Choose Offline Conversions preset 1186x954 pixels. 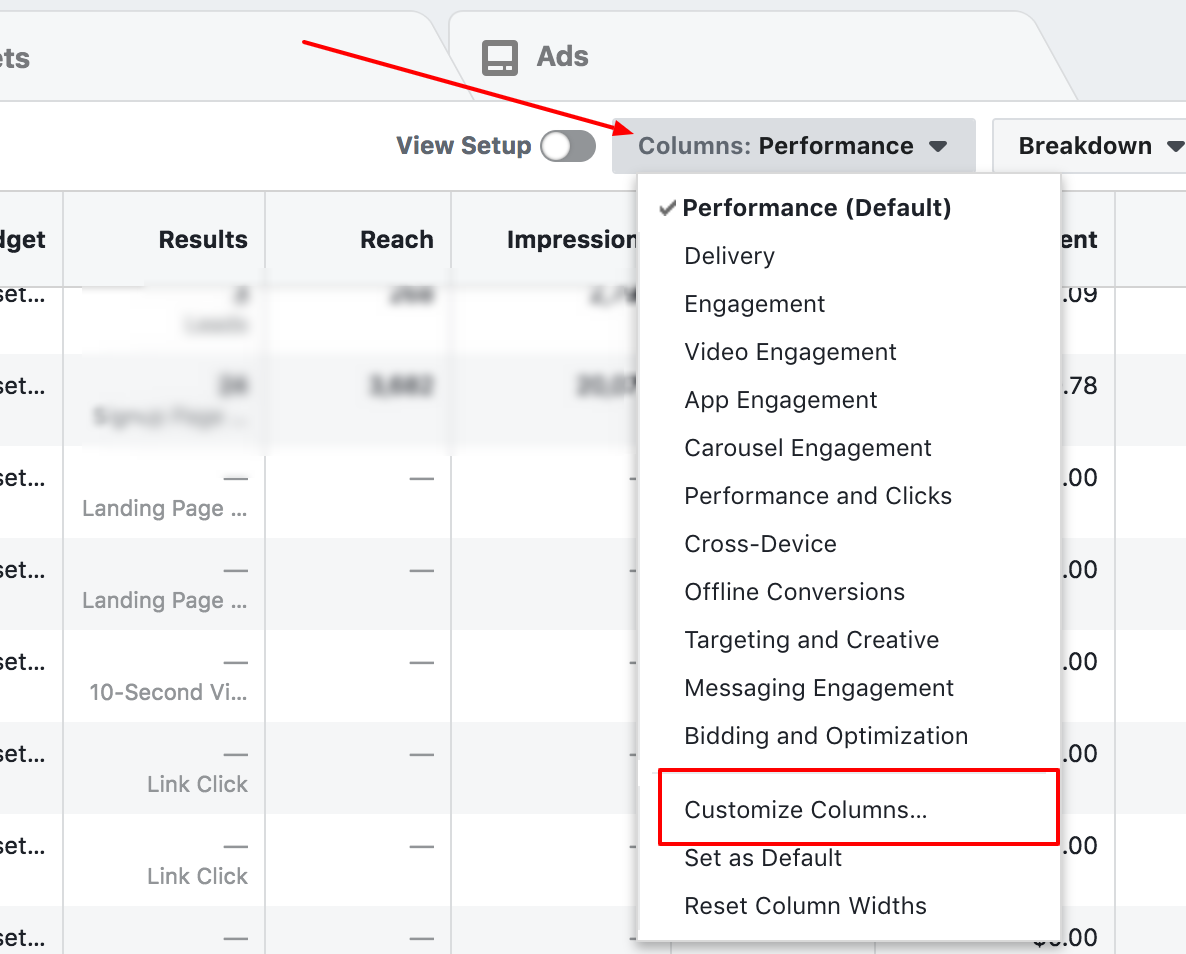[795, 592]
